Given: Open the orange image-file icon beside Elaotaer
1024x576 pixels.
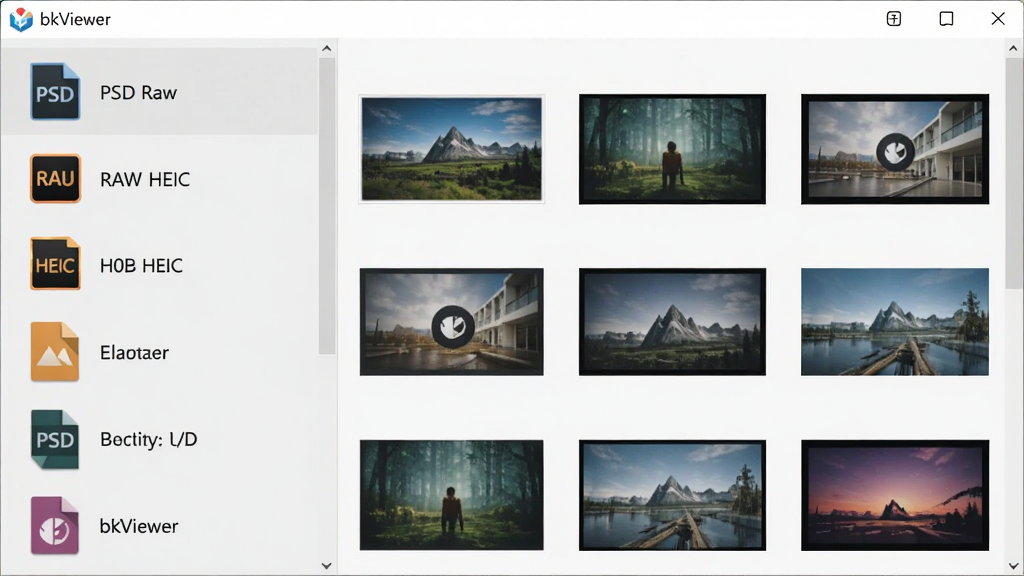Looking at the screenshot, I should pyautogui.click(x=55, y=351).
